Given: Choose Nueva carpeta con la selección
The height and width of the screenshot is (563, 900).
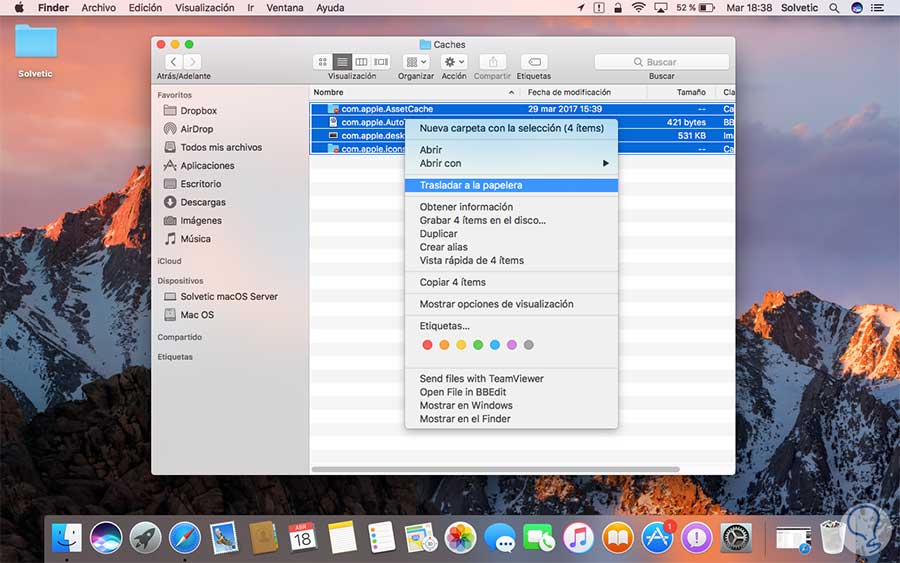Looking at the screenshot, I should click(511, 128).
